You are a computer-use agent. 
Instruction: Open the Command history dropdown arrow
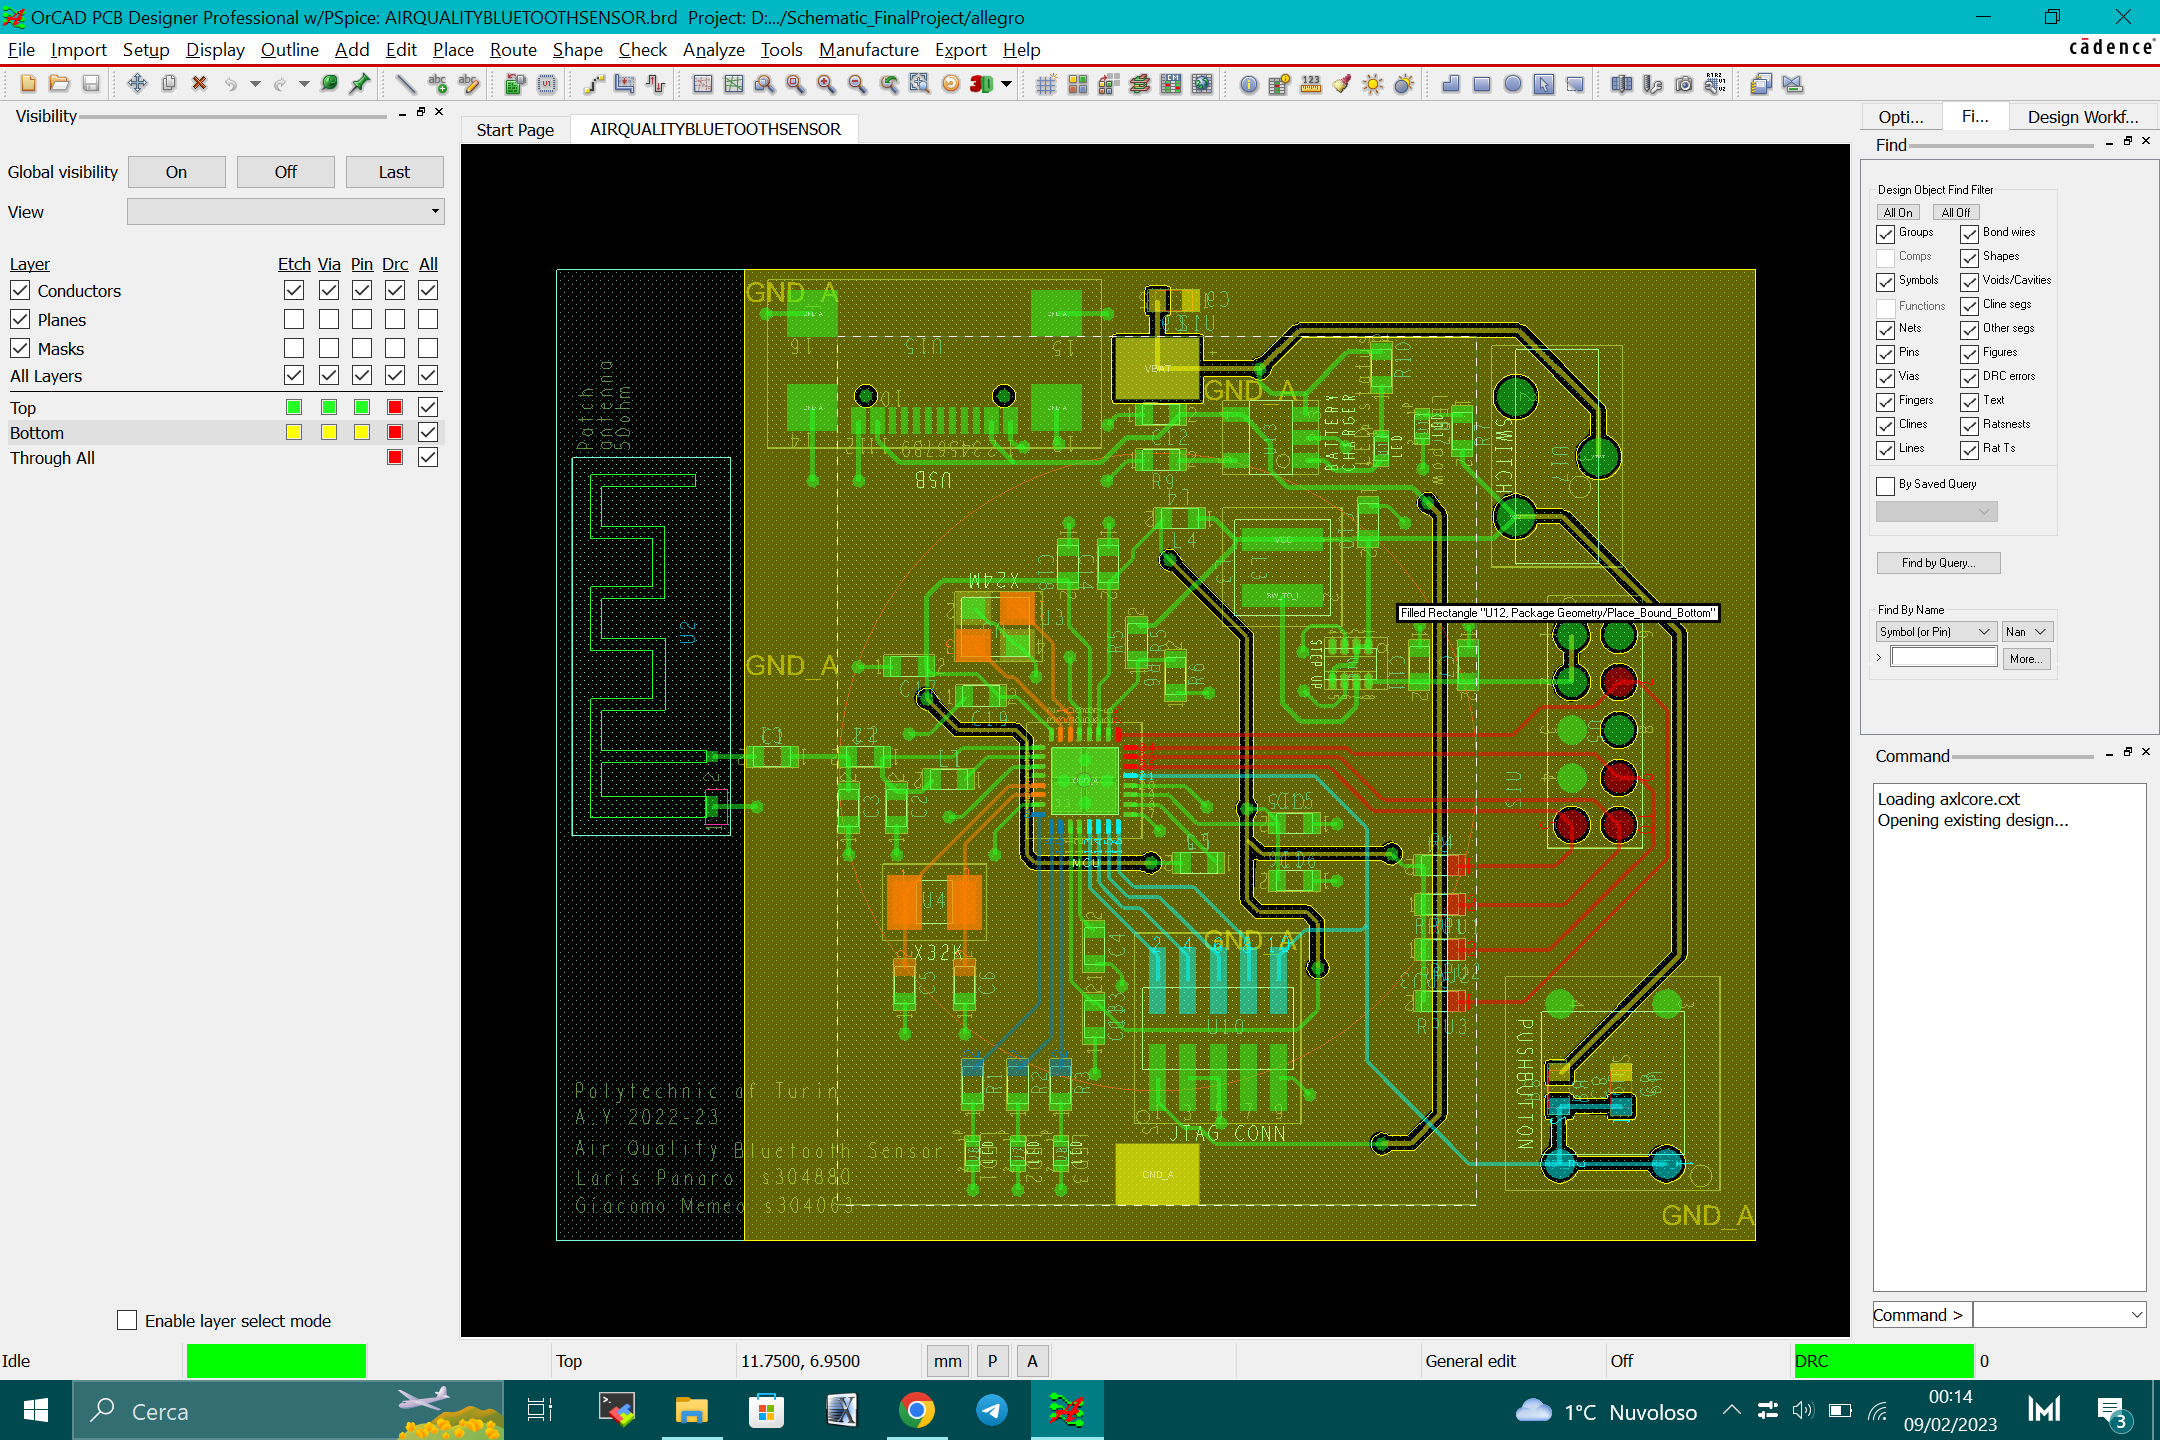pos(2136,1315)
